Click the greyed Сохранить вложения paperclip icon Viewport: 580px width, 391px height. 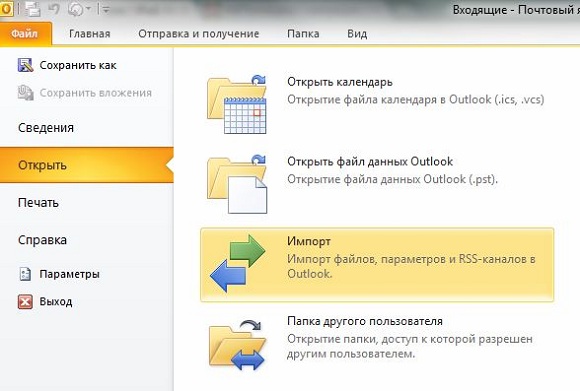tap(25, 92)
